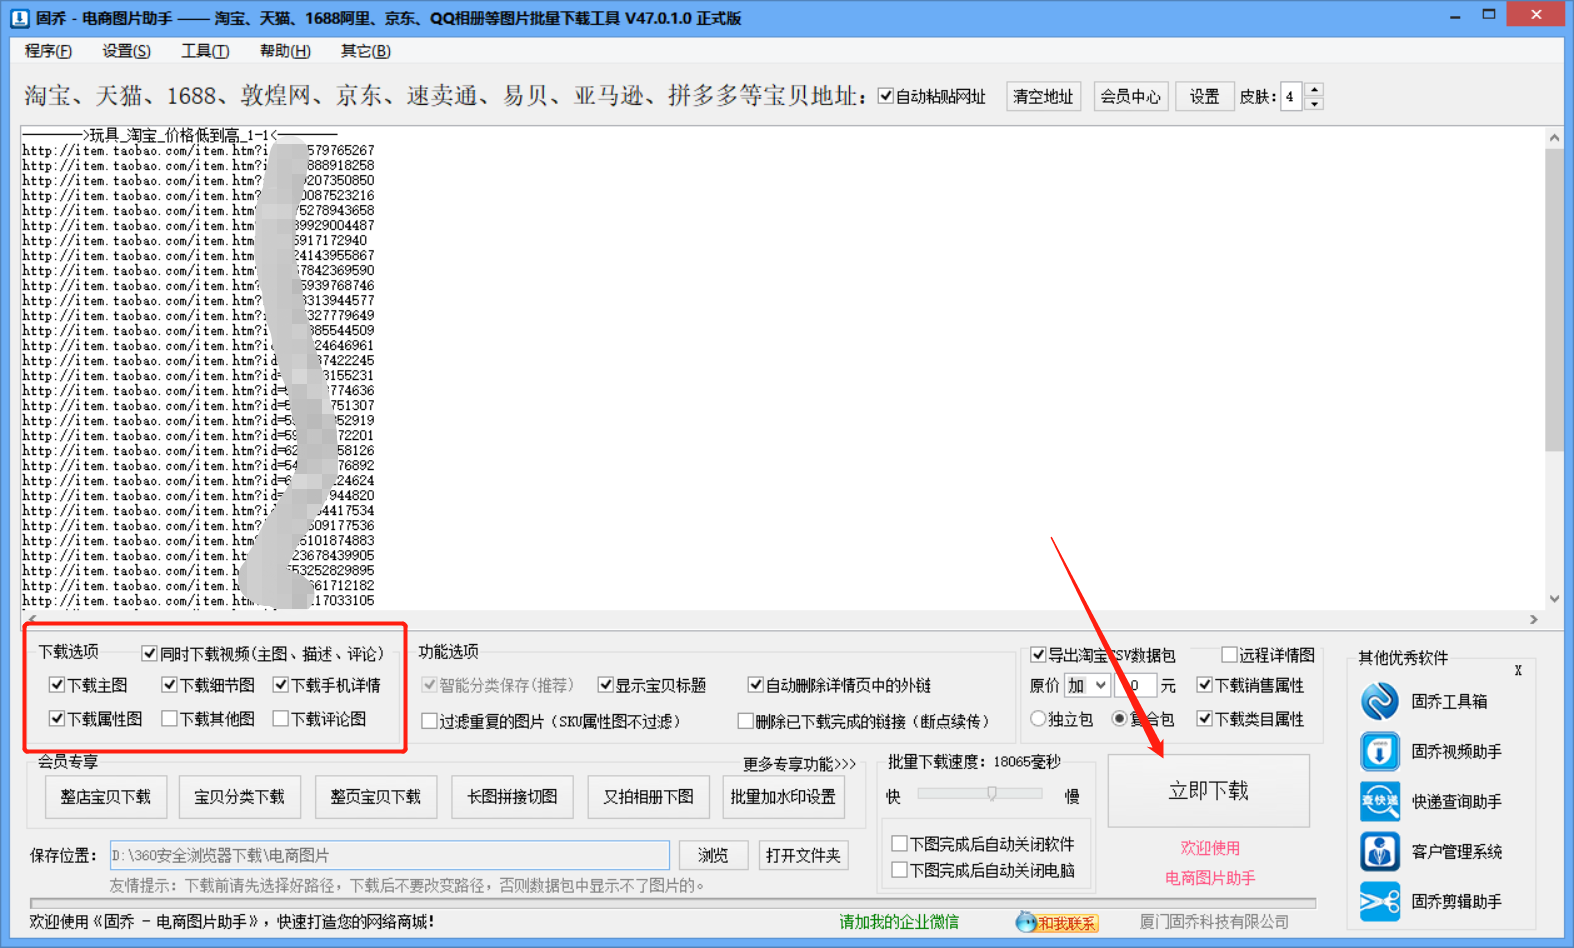Enable 远程详情图 checkbox

tap(1229, 655)
